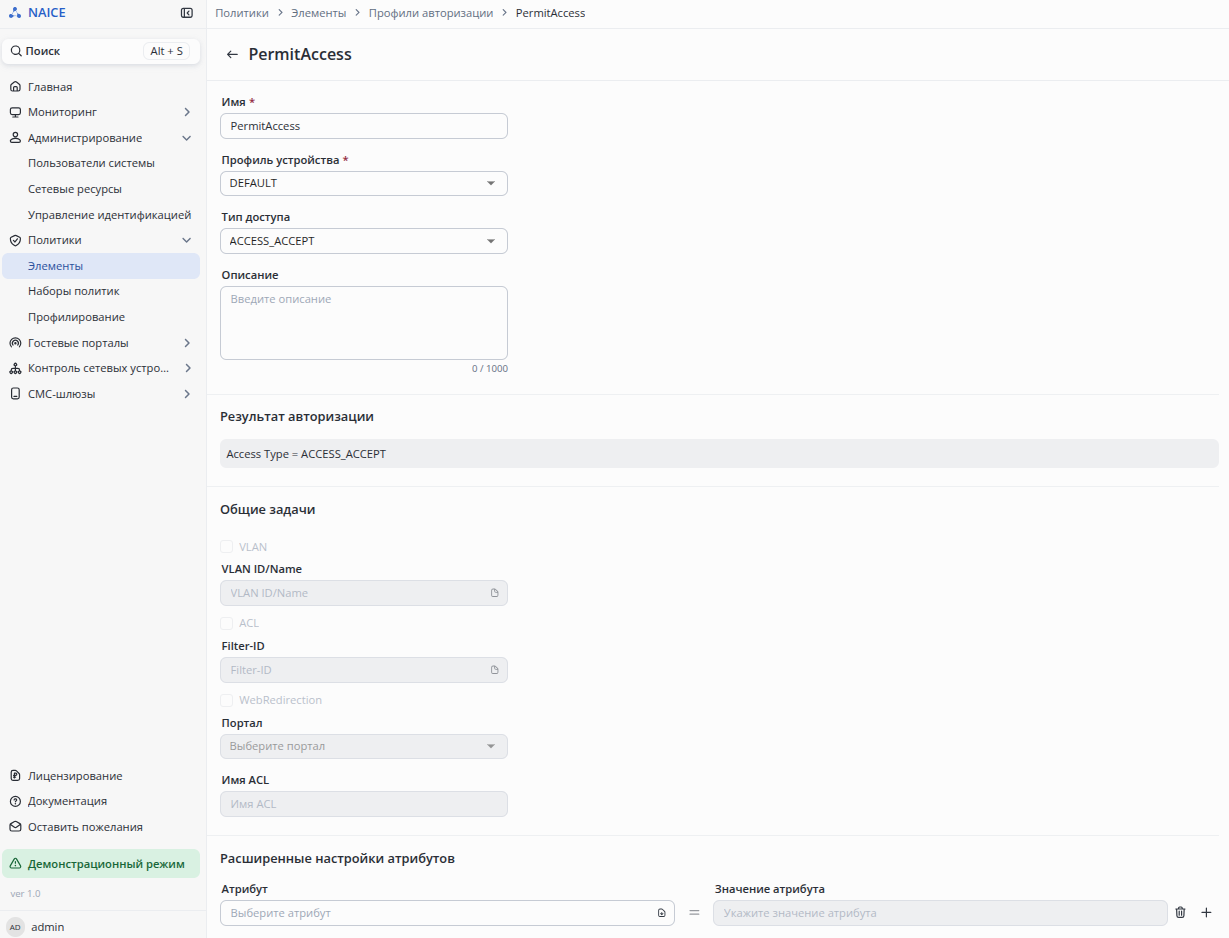Image resolution: width=1229 pixels, height=938 pixels.
Task: Go to Профили авторизации breadcrumb link
Action: coord(430,13)
